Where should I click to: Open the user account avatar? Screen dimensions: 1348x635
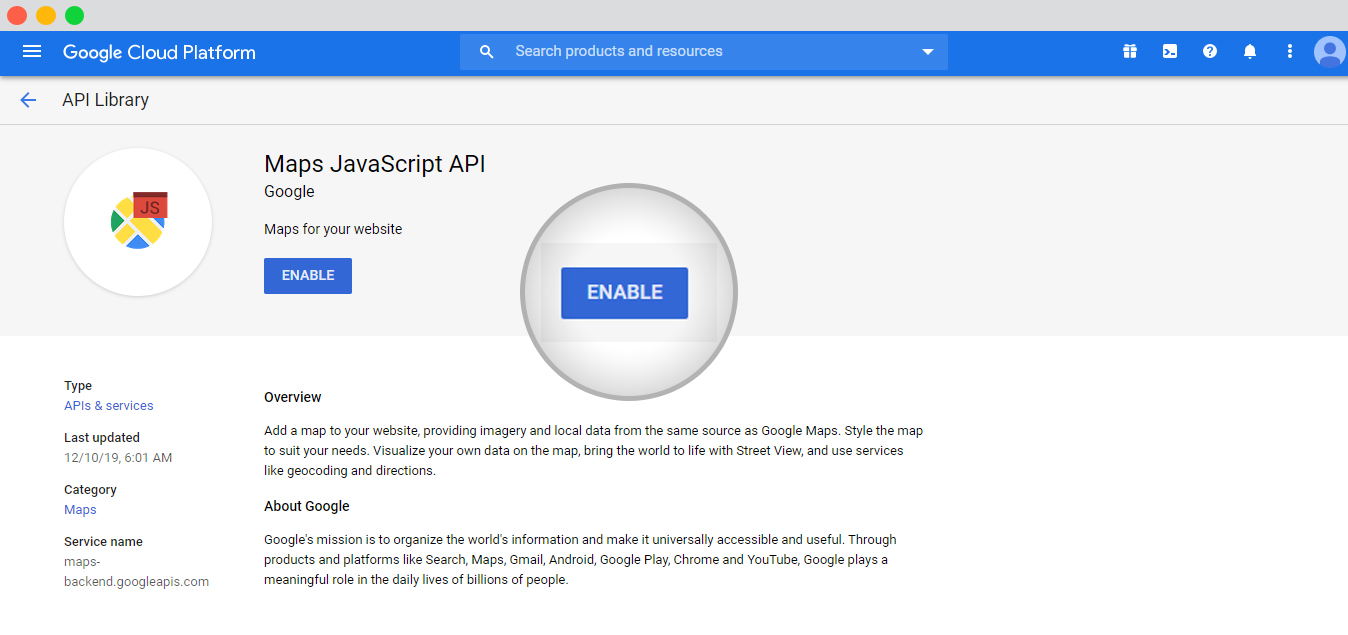coord(1330,51)
